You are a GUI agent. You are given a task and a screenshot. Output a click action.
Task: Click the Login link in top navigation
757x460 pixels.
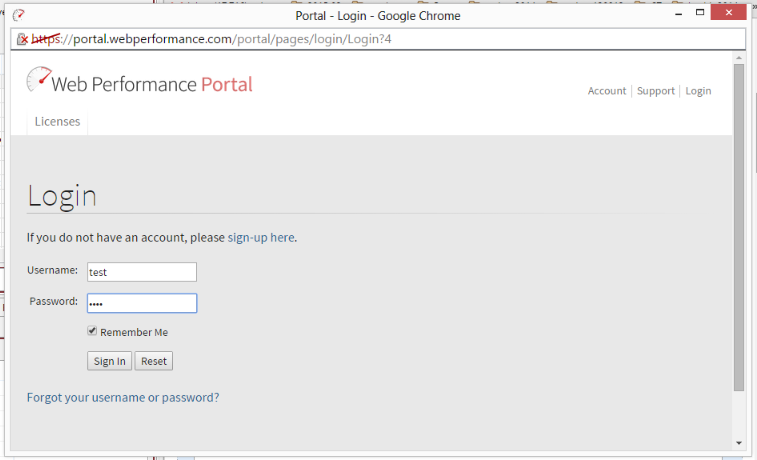tap(698, 91)
